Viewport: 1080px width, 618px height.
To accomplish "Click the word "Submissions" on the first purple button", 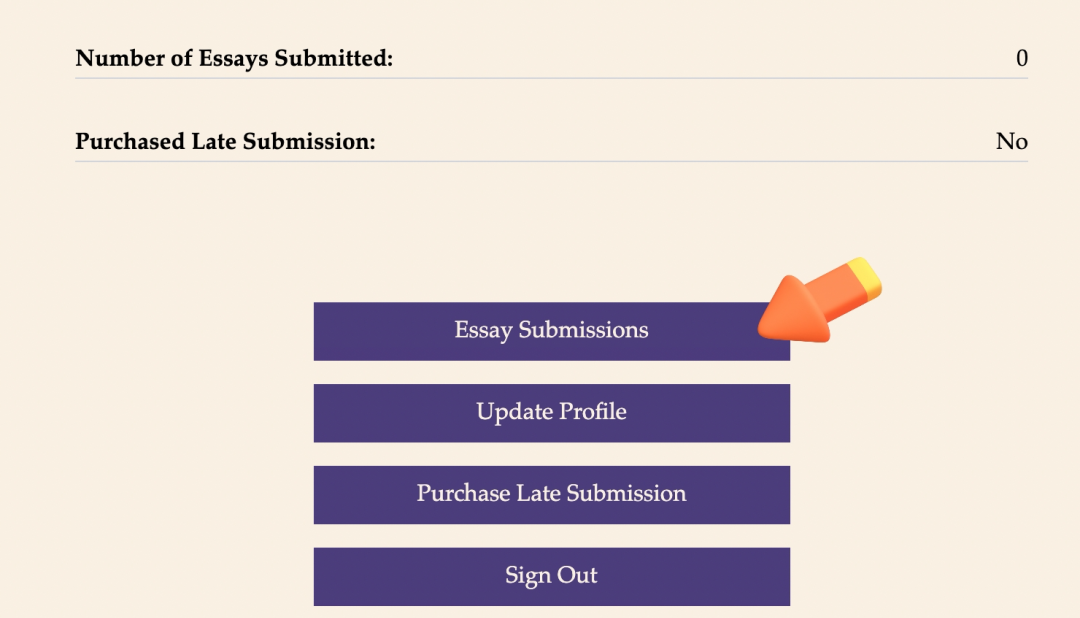I will click(583, 331).
